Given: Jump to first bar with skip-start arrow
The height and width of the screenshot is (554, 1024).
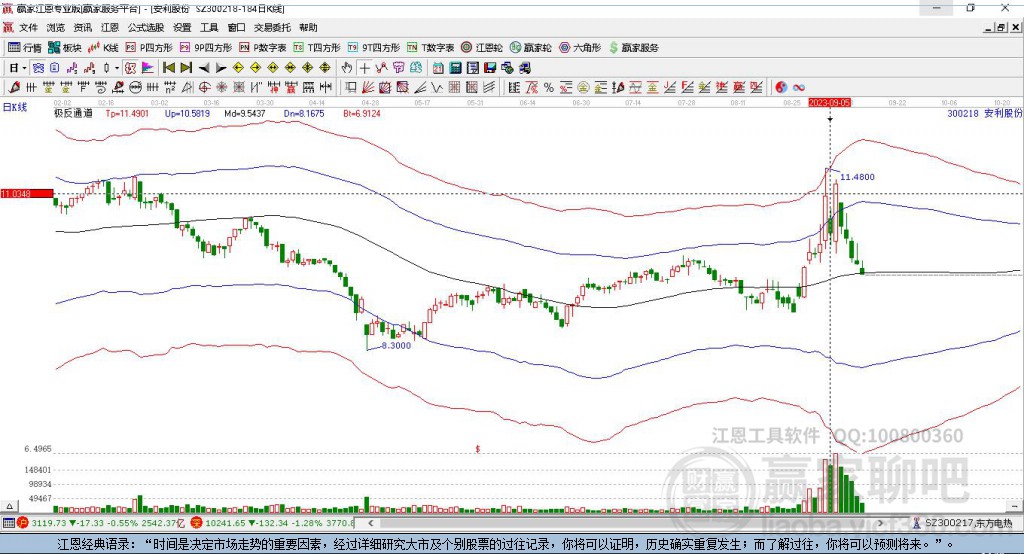Looking at the screenshot, I should point(169,68).
